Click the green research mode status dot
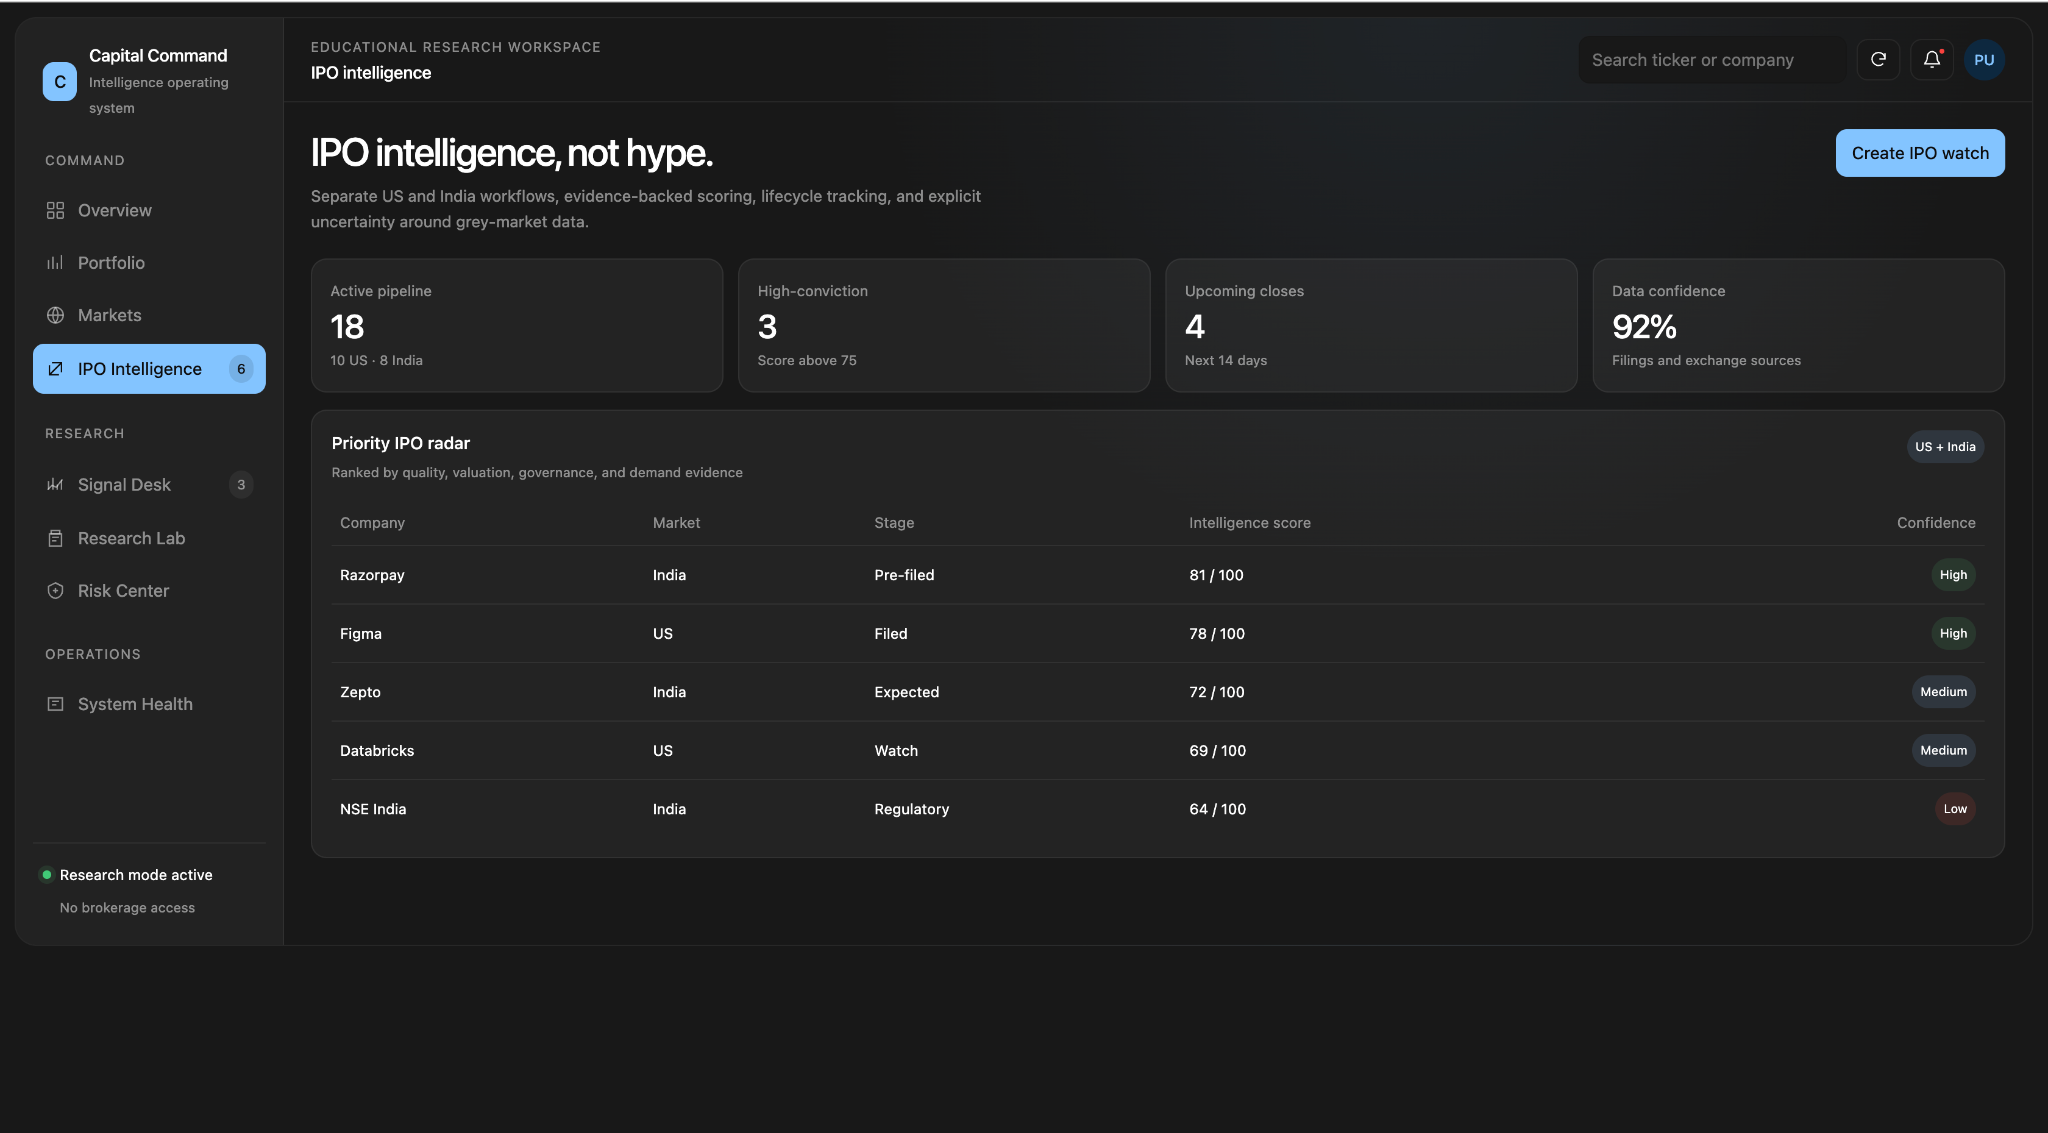 (46, 875)
